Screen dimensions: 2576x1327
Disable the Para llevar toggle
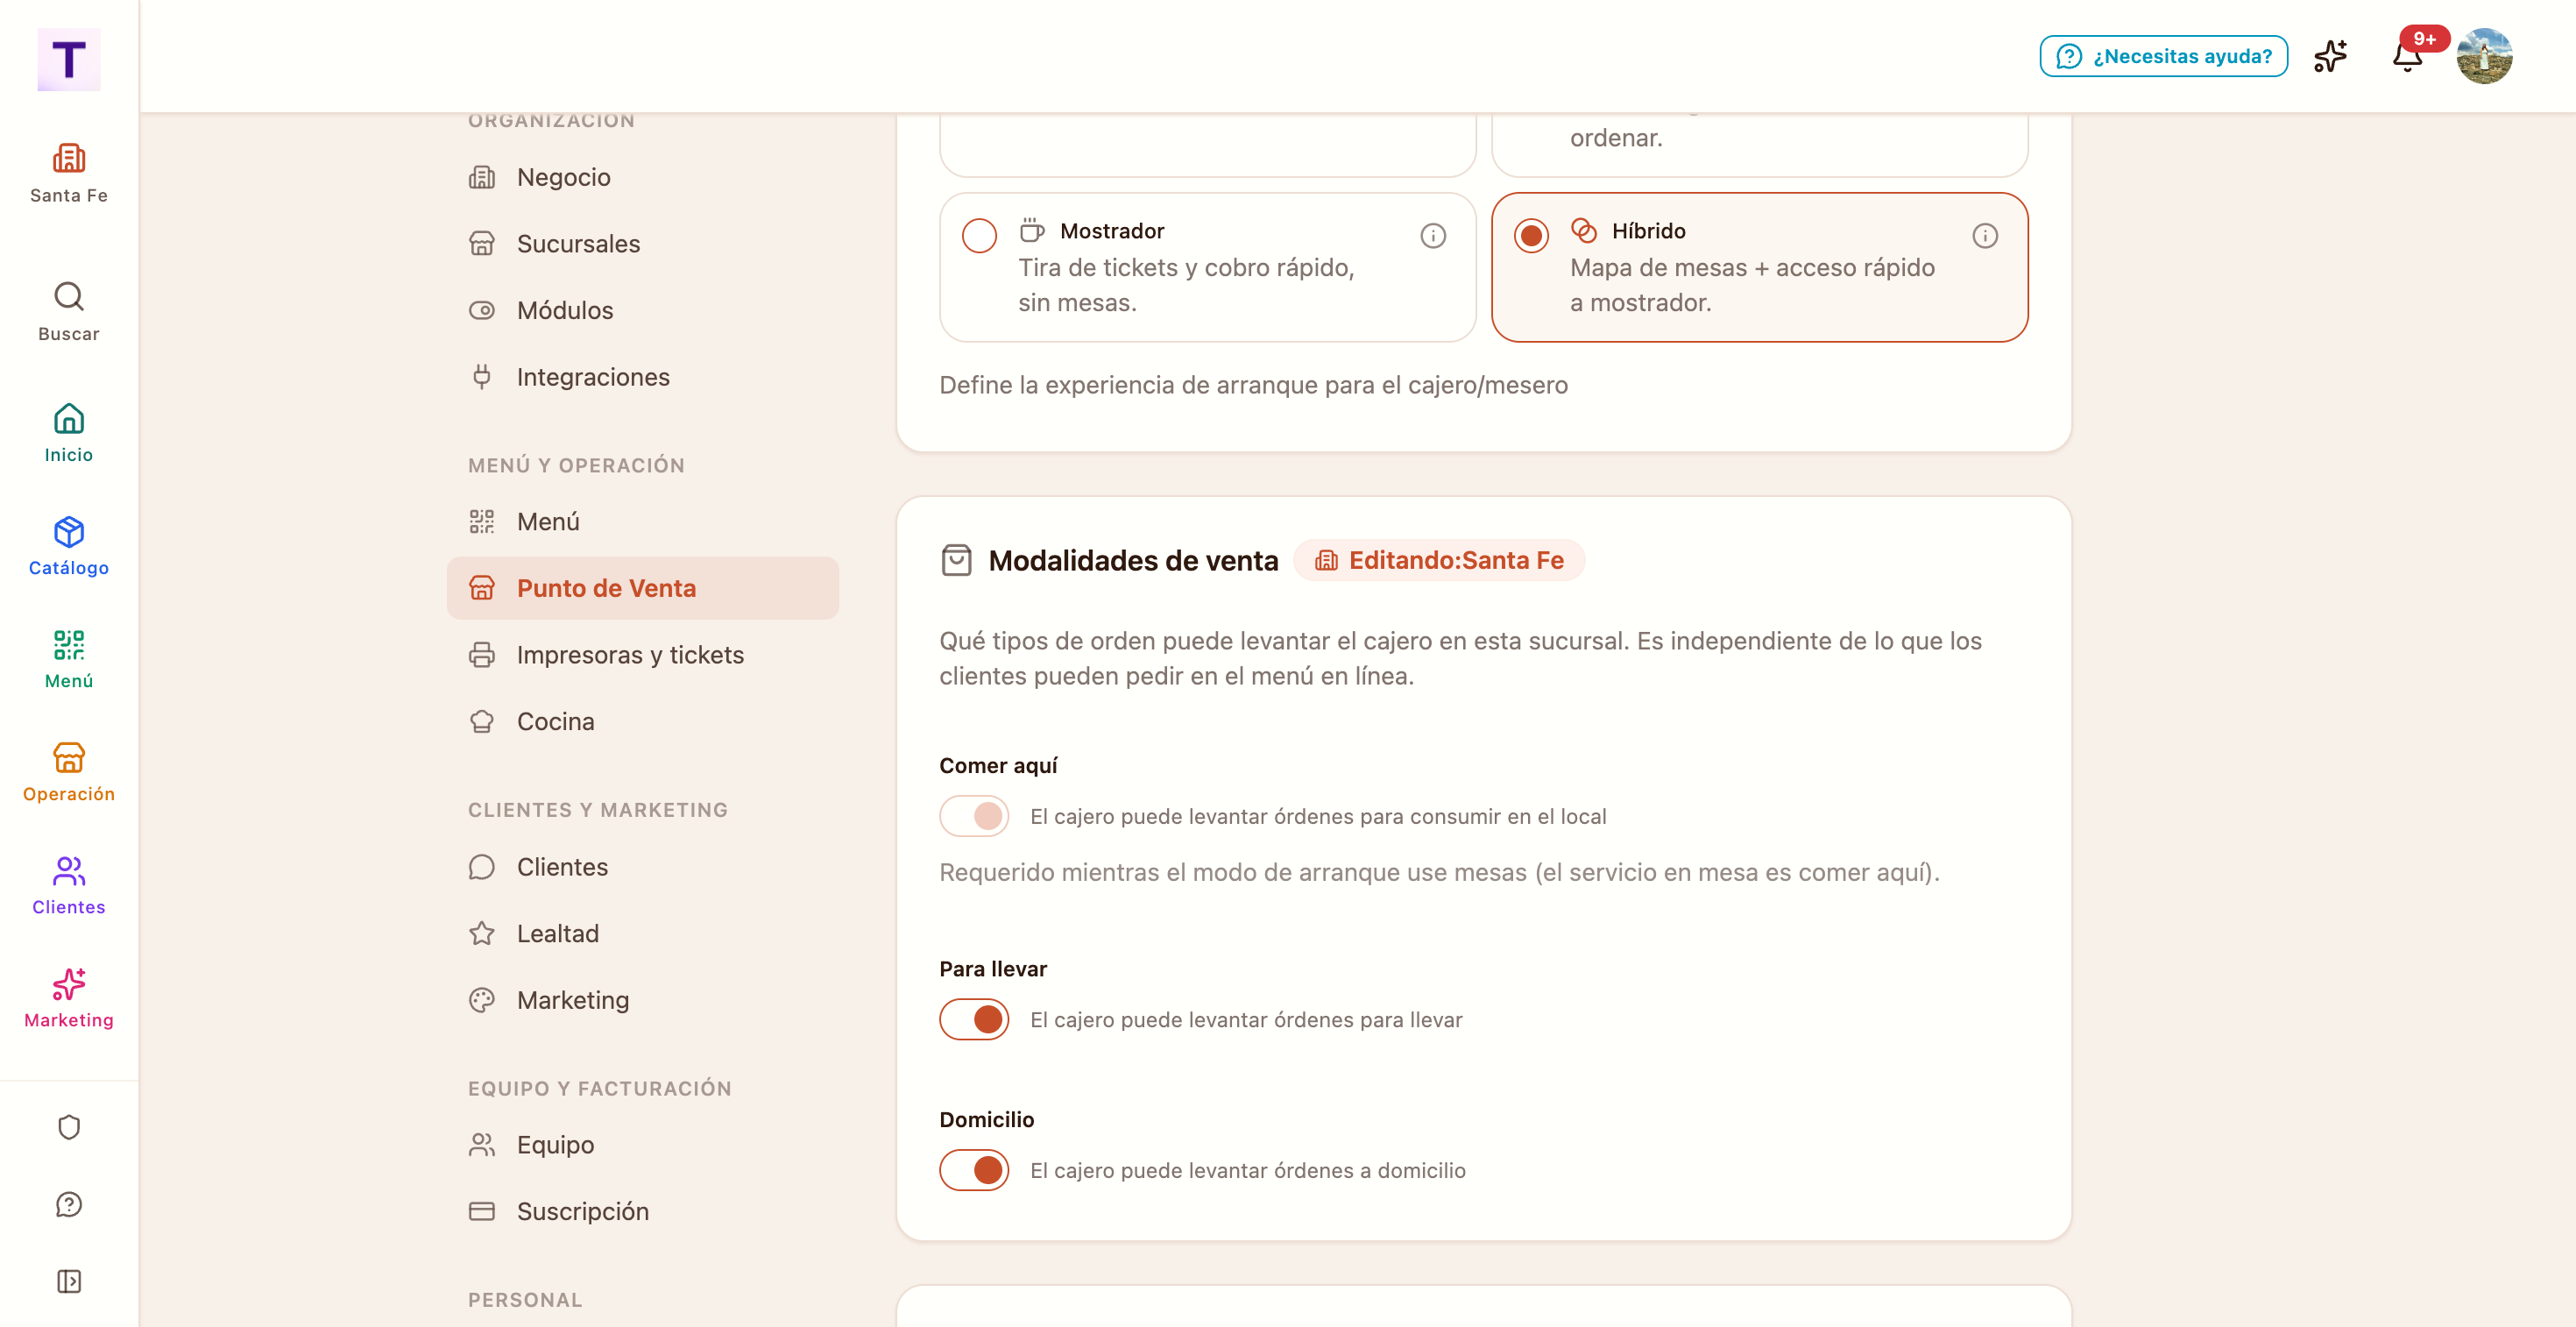[x=974, y=1019]
